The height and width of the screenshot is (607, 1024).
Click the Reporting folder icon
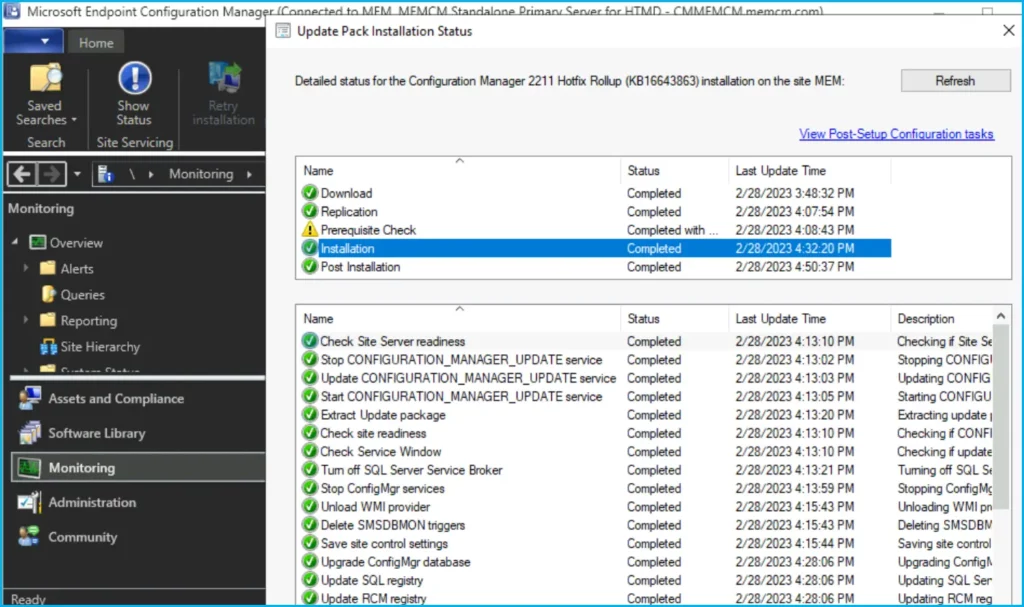tap(48, 320)
